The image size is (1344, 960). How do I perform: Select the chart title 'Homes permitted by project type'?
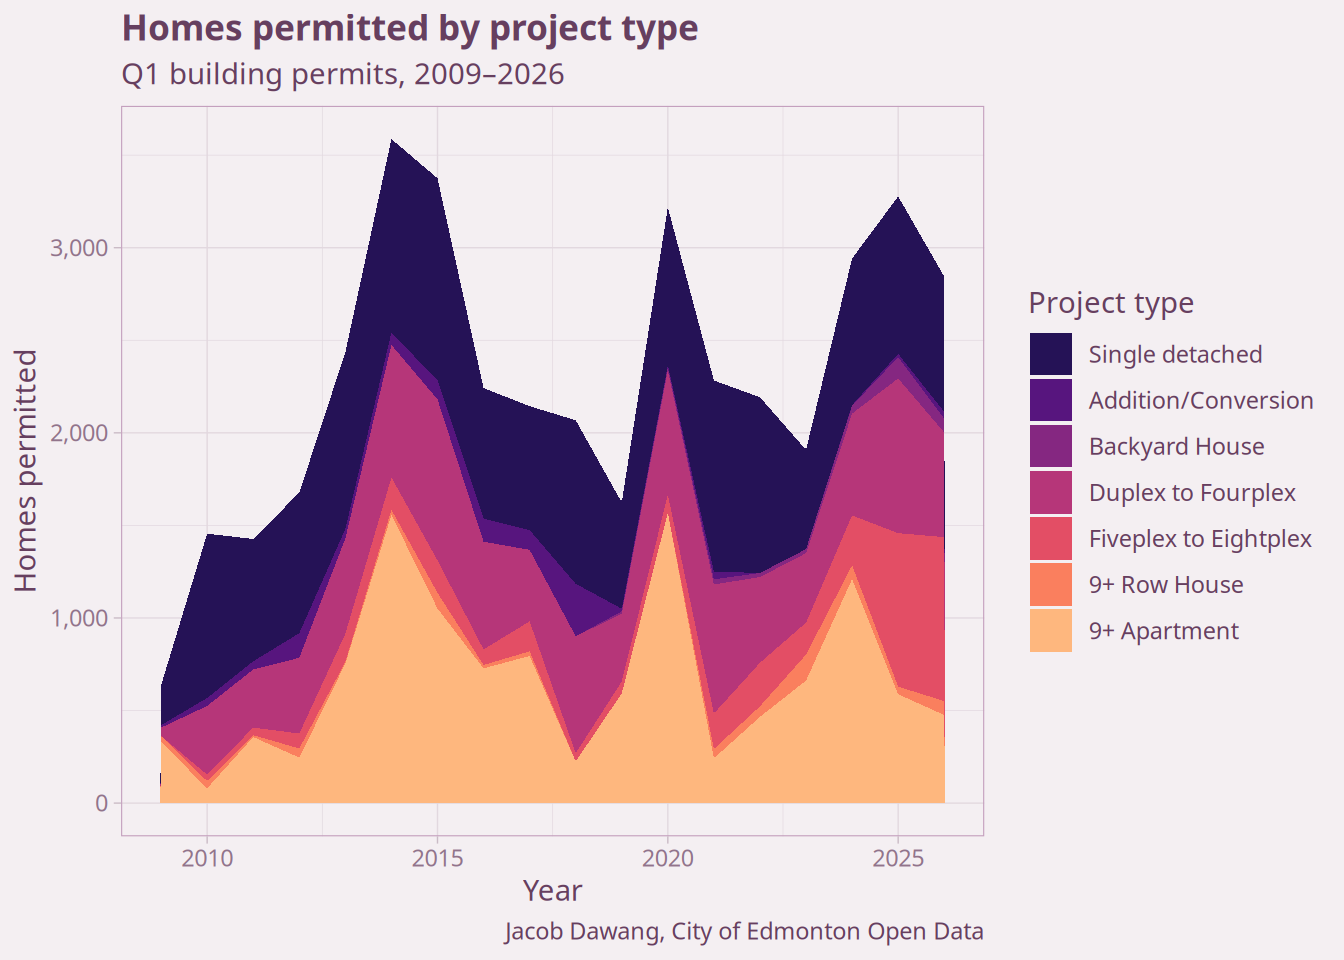[x=410, y=28]
